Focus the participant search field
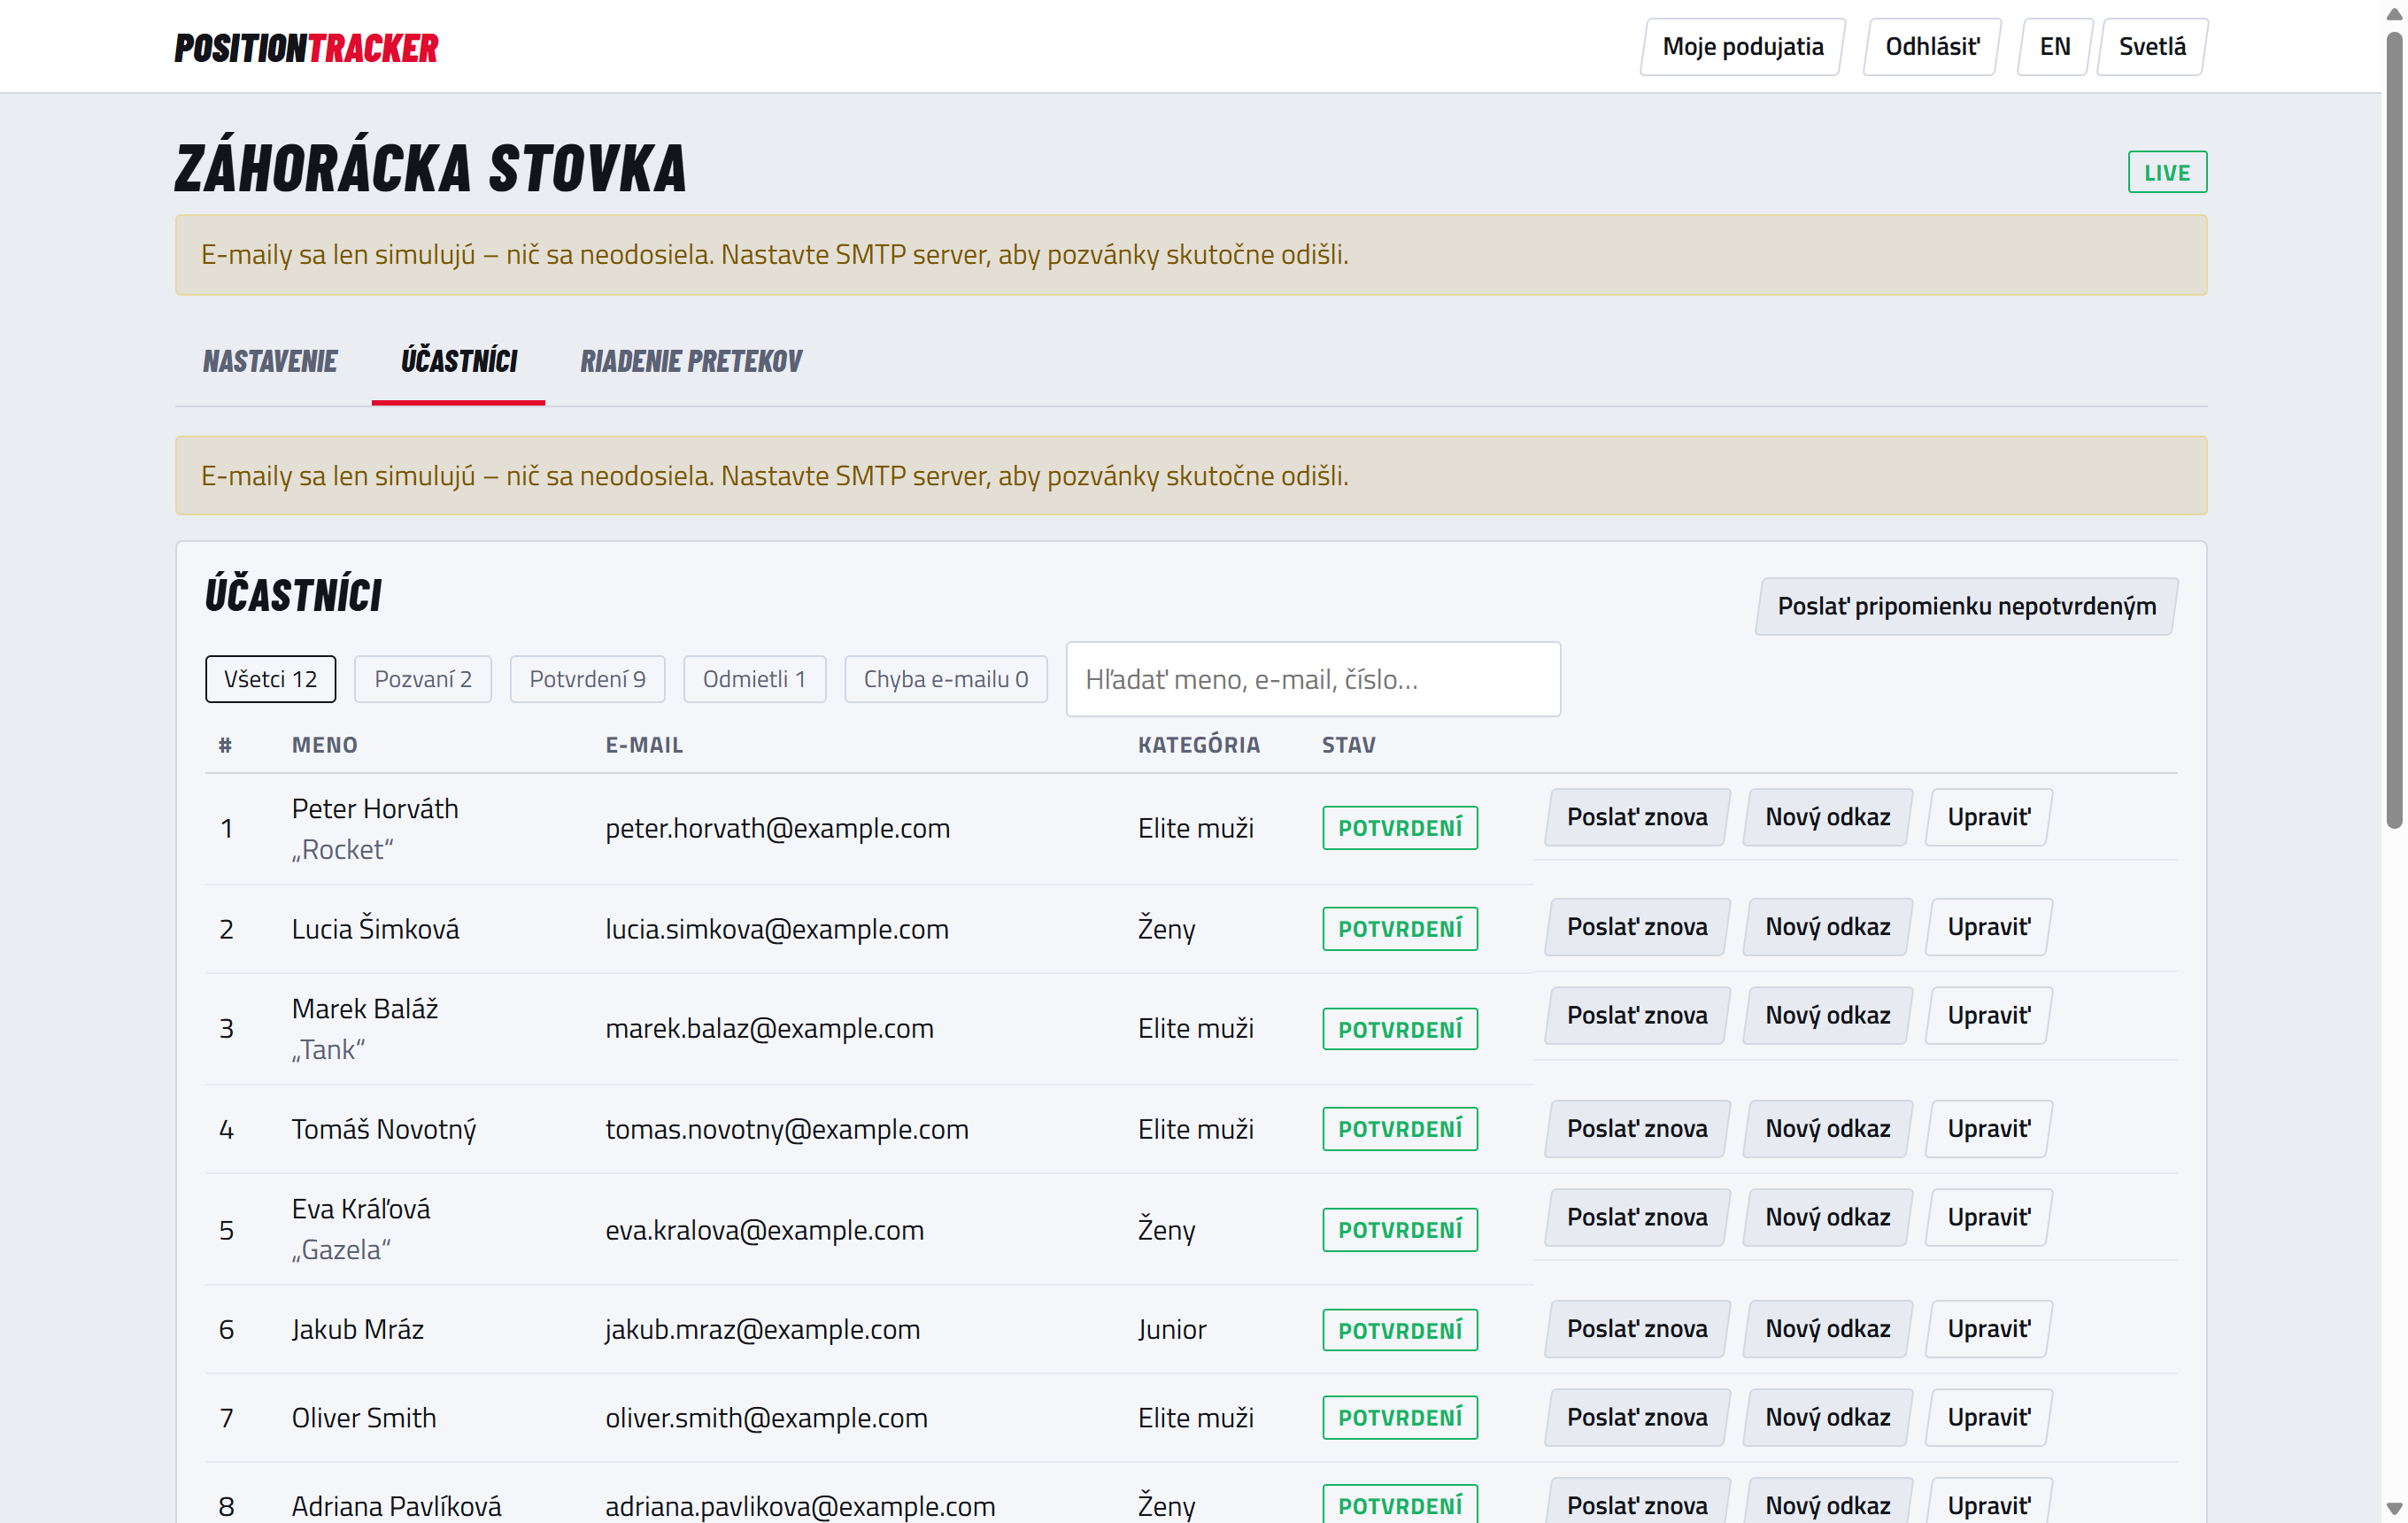 (x=1312, y=679)
